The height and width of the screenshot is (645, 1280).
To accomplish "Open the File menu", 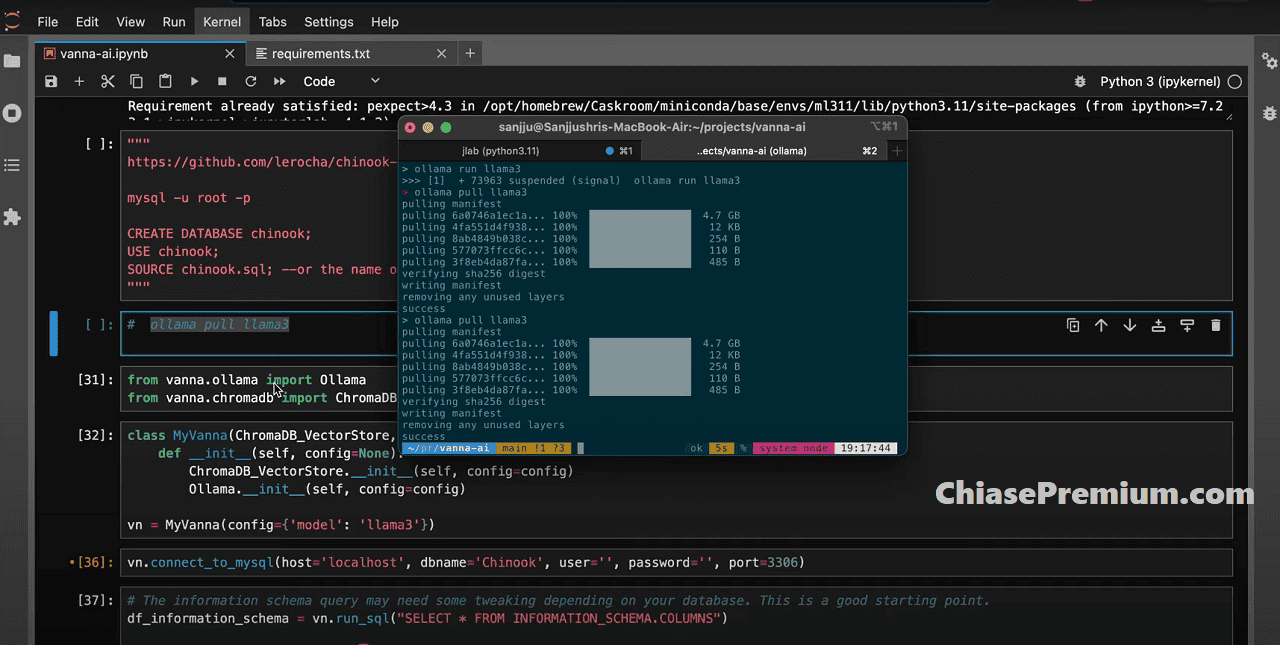I will (x=47, y=21).
